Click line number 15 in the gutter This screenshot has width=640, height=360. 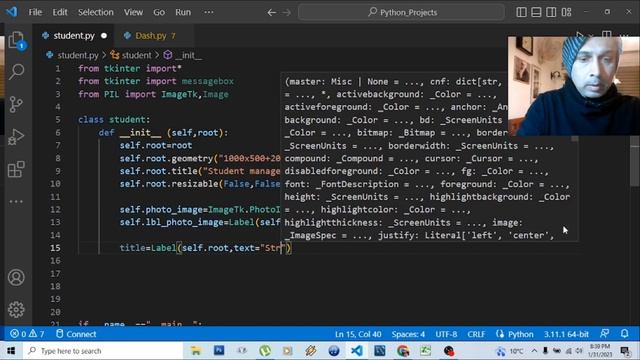click(x=56, y=248)
